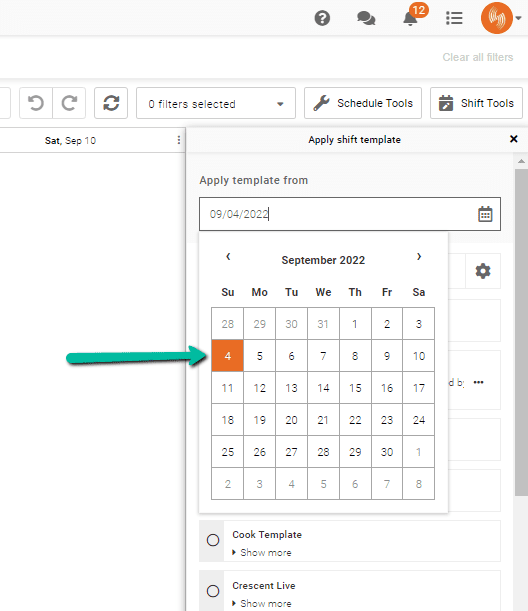Open Schedule Tools
This screenshot has width=528, height=611.
pyautogui.click(x=363, y=103)
